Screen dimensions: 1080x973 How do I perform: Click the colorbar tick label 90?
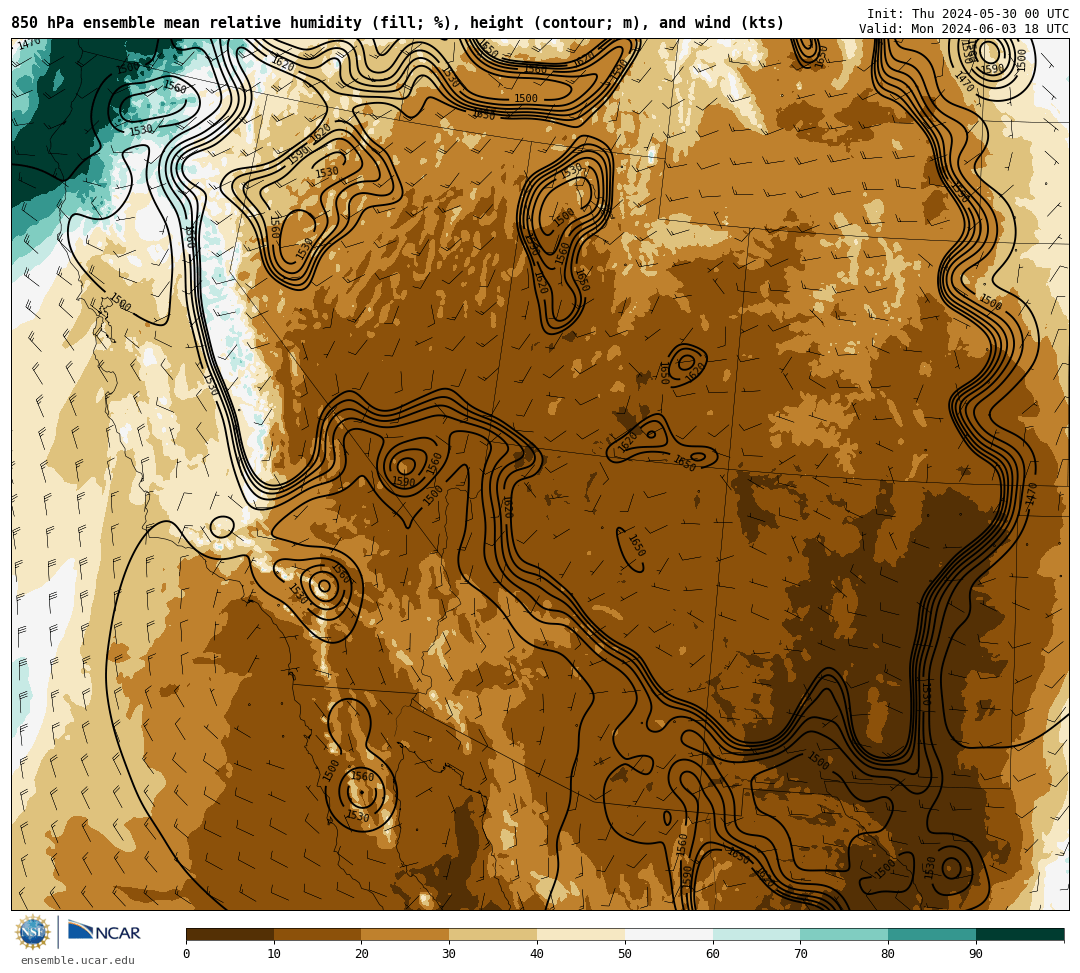click(976, 954)
